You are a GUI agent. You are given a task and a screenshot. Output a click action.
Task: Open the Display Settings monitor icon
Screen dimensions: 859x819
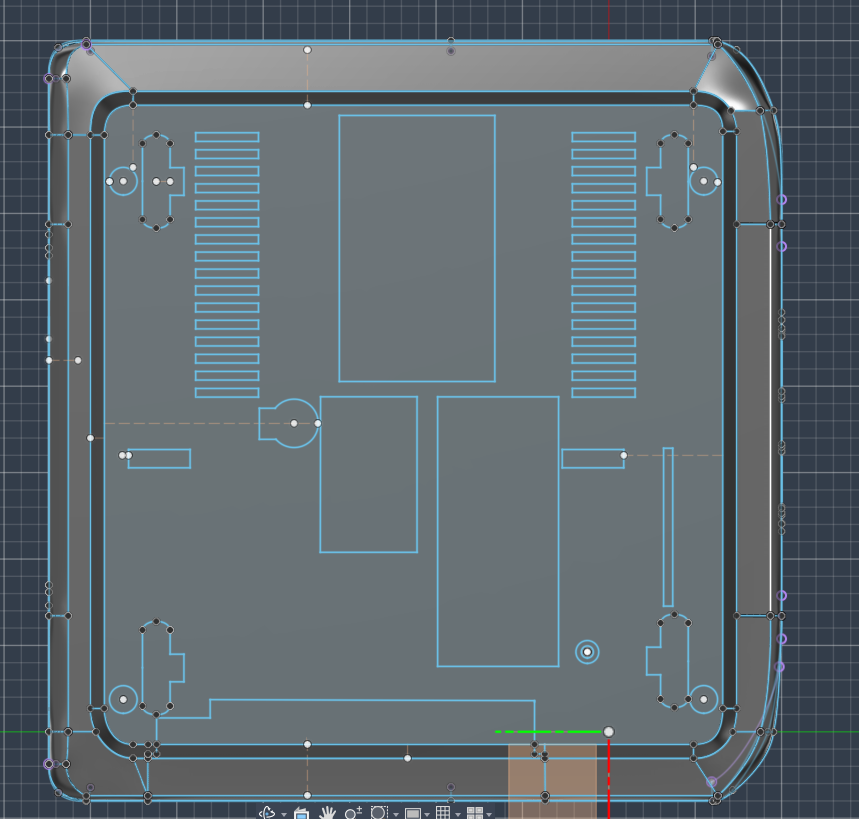point(413,814)
